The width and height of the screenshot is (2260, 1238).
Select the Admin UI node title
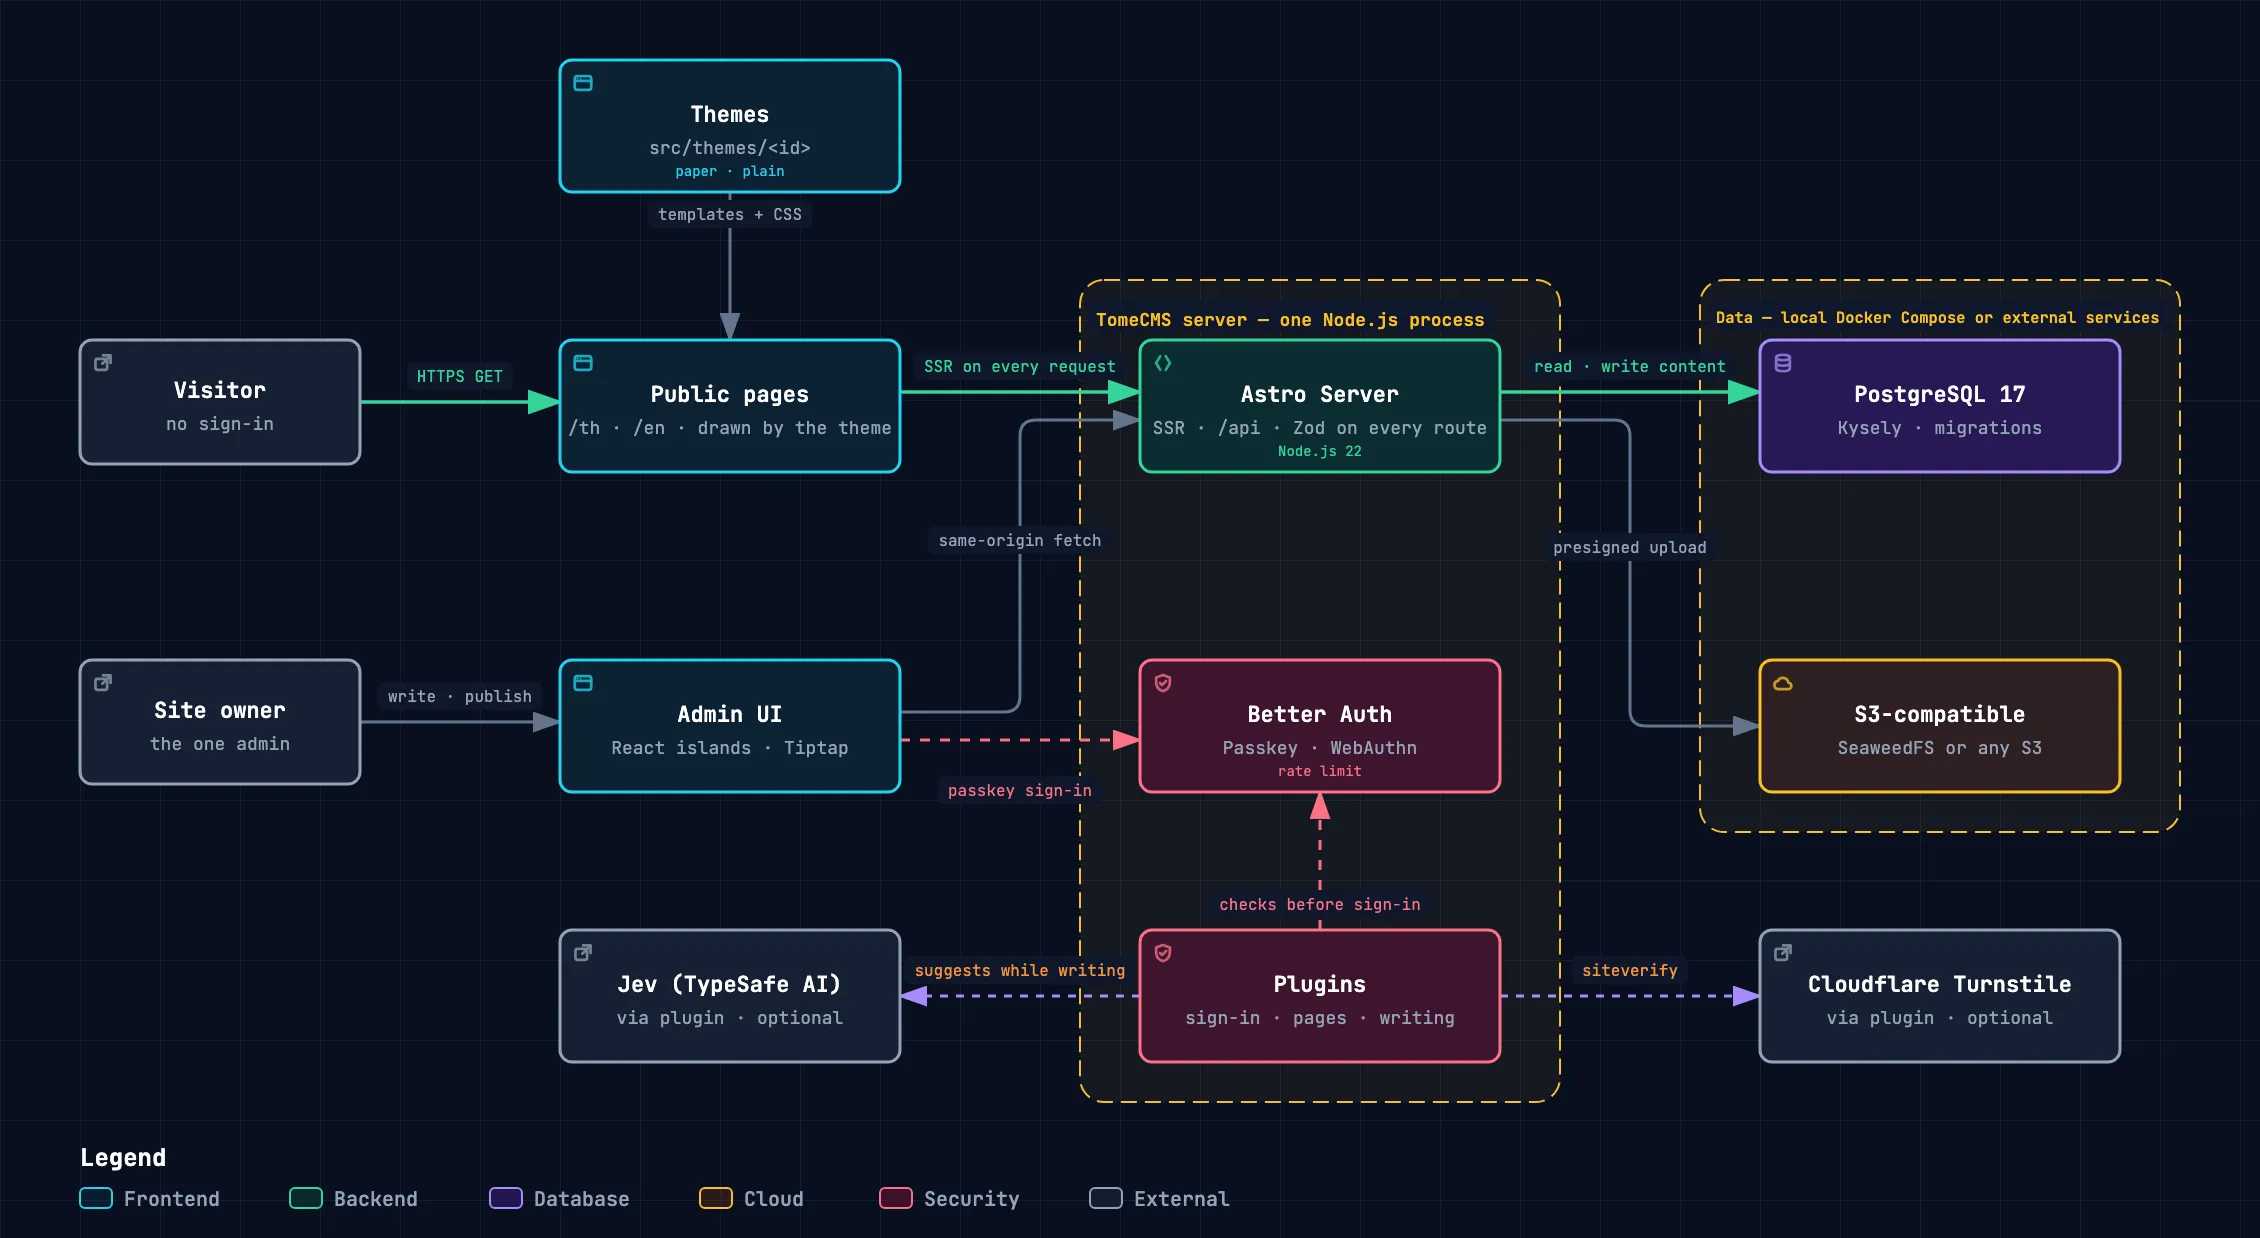[730, 714]
